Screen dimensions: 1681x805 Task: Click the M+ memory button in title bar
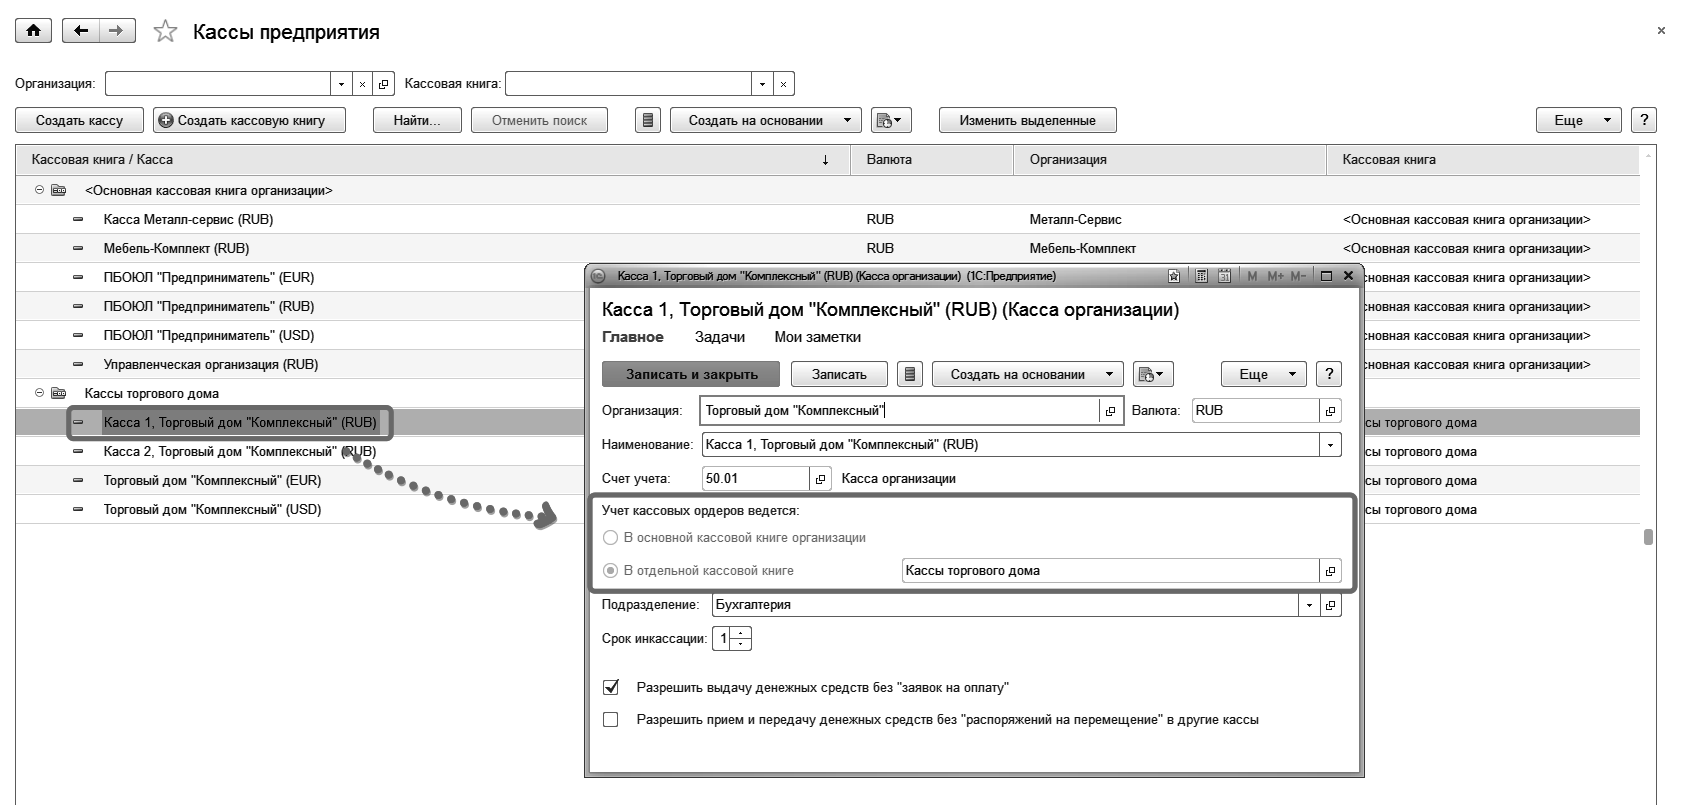1275,276
